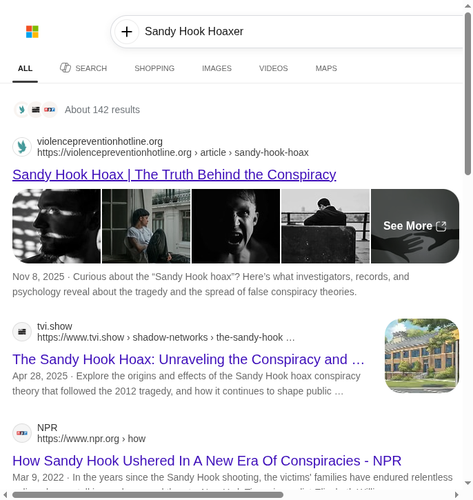
Task: Open 'Sandy Hook Hoax | The Truth' link
Action: (x=174, y=175)
